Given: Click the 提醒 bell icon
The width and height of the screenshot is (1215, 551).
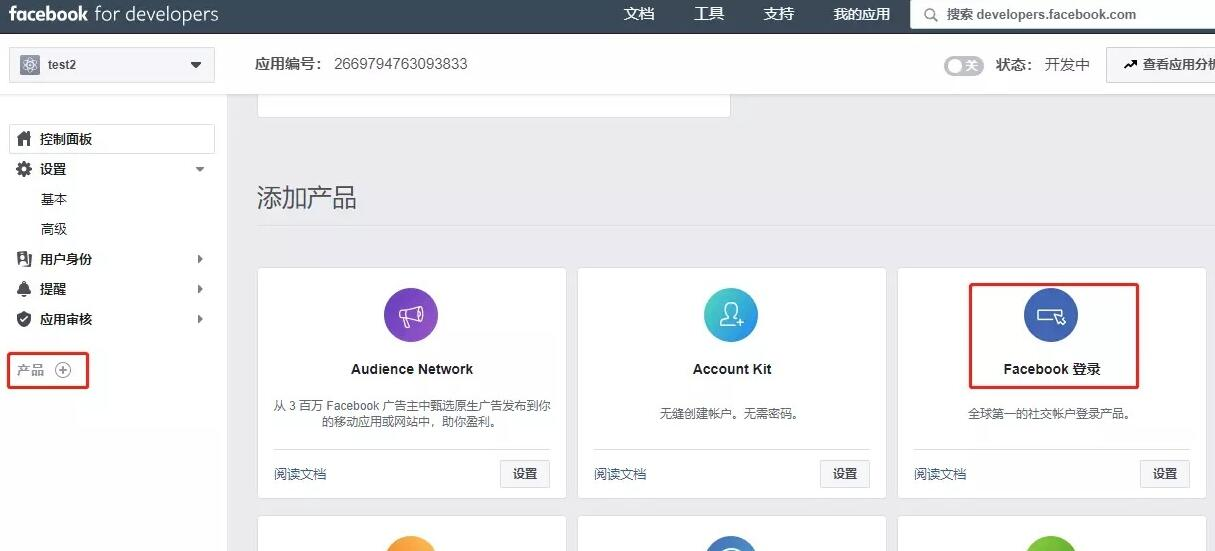Looking at the screenshot, I should click(x=25, y=289).
